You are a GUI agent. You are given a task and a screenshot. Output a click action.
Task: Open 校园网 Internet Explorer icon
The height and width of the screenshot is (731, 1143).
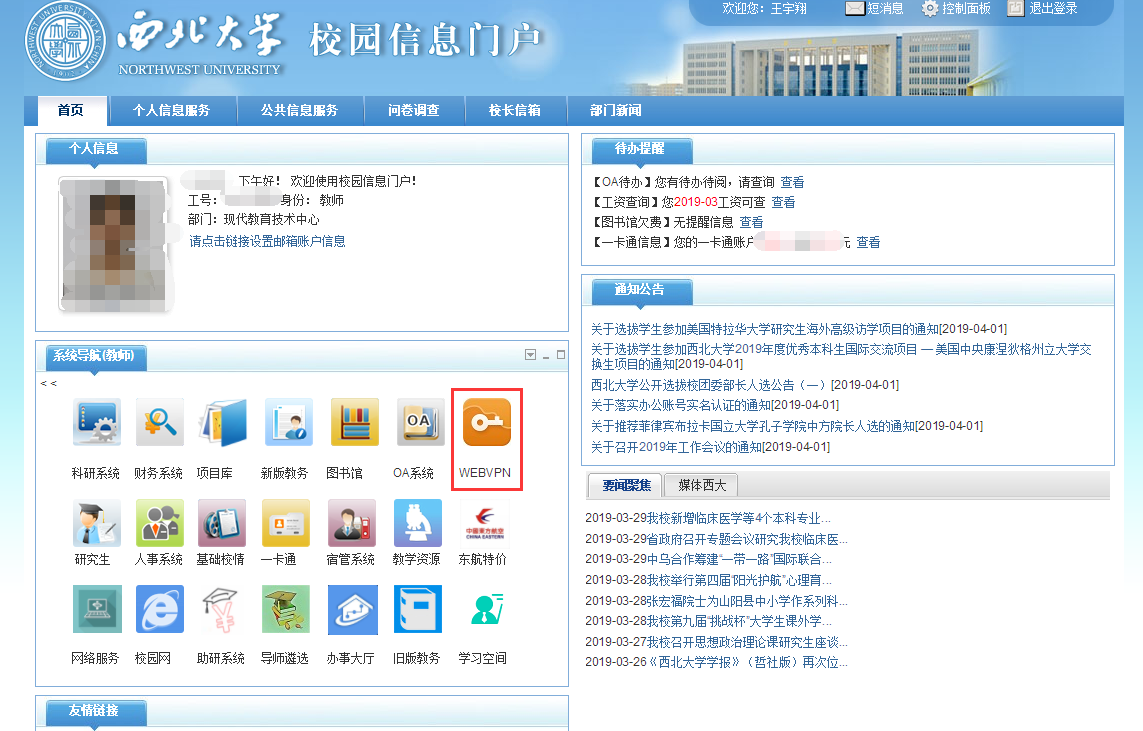tap(160, 609)
